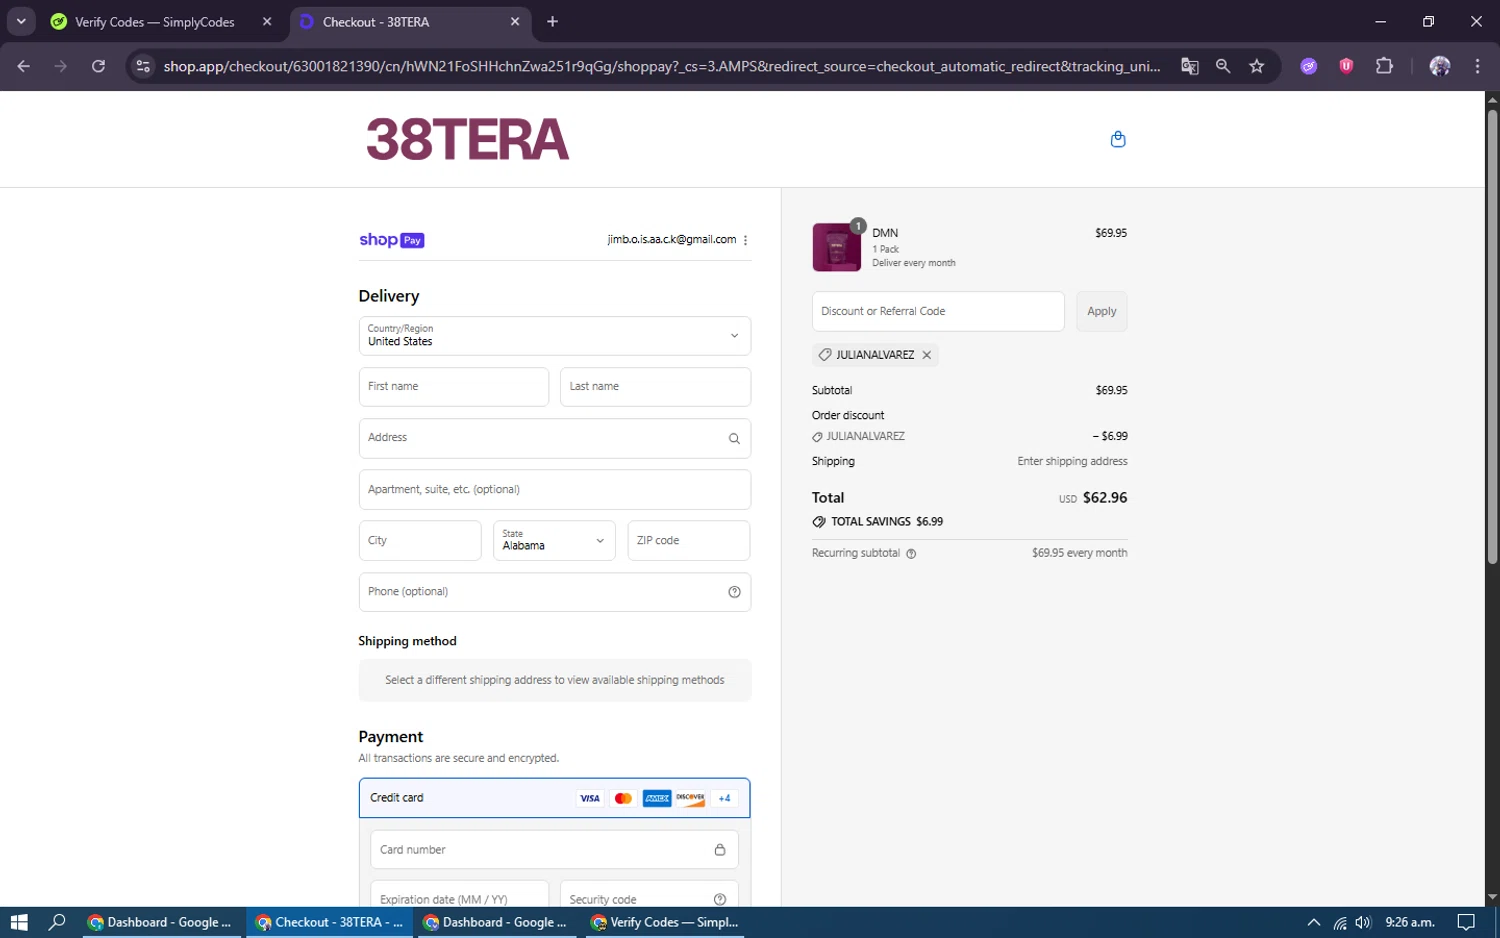Image resolution: width=1500 pixels, height=938 pixels.
Task: Bookmark this page with the star icon
Action: [1257, 66]
